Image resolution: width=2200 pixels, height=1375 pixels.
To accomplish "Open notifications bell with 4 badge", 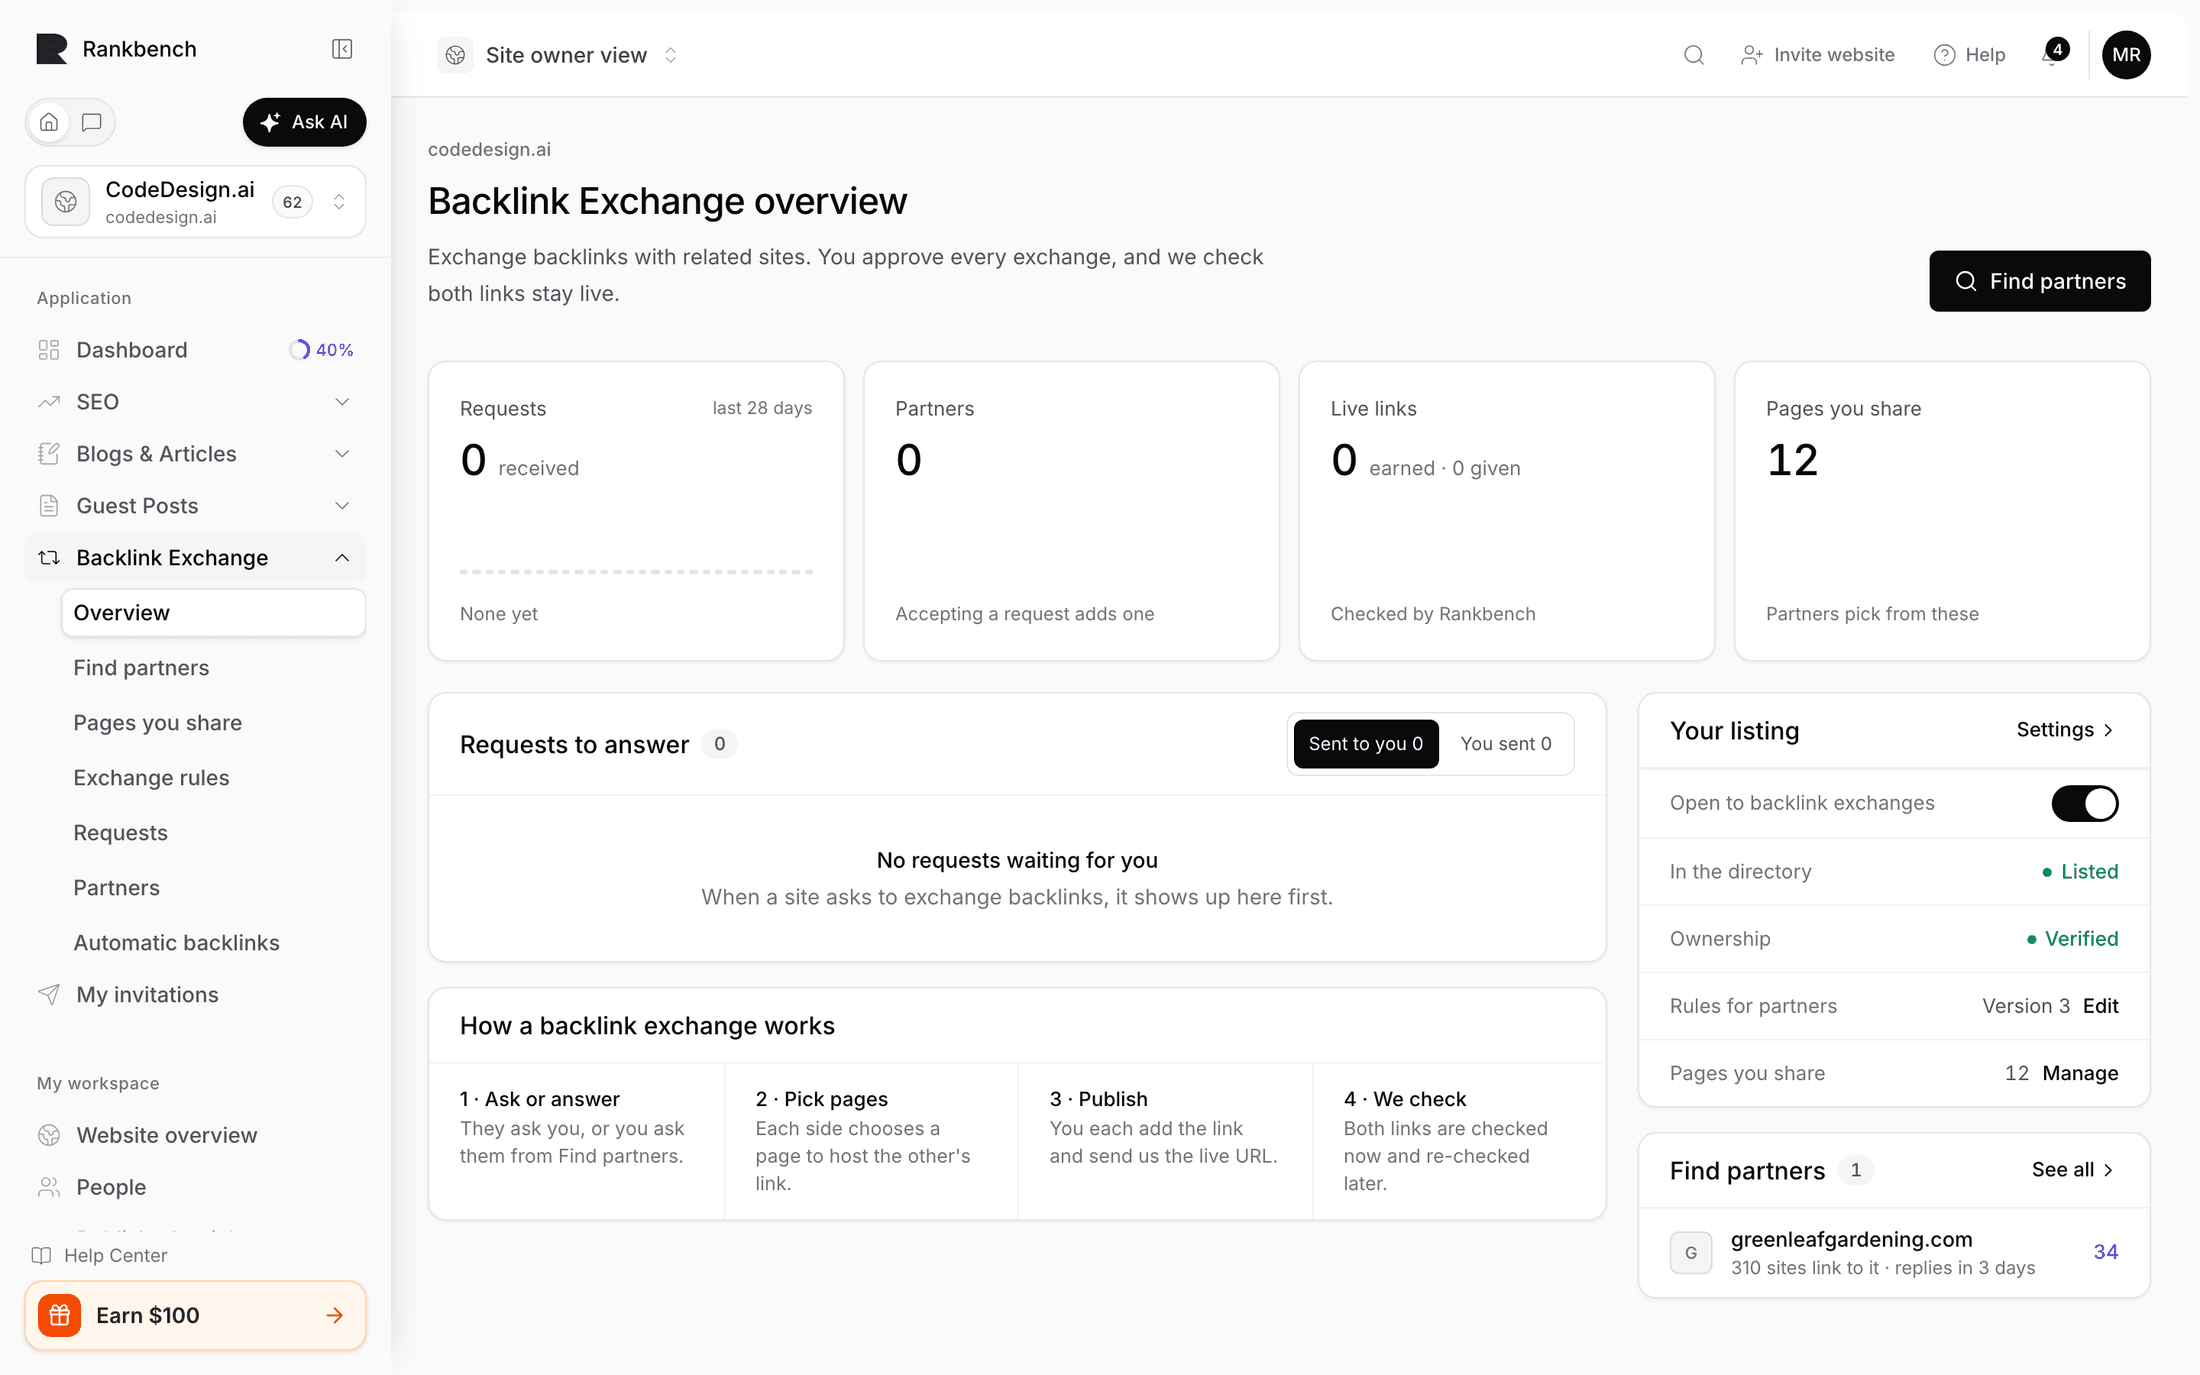I will [2053, 53].
